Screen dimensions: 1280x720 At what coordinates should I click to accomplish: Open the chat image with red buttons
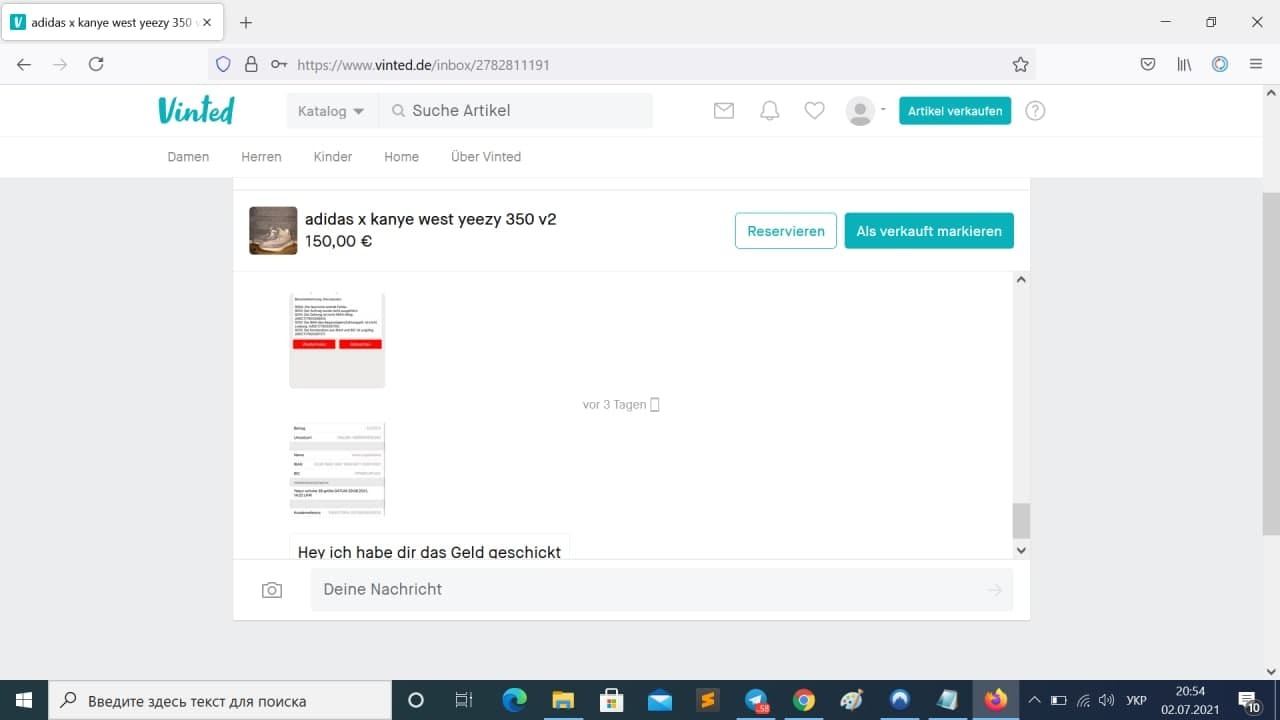(337, 340)
